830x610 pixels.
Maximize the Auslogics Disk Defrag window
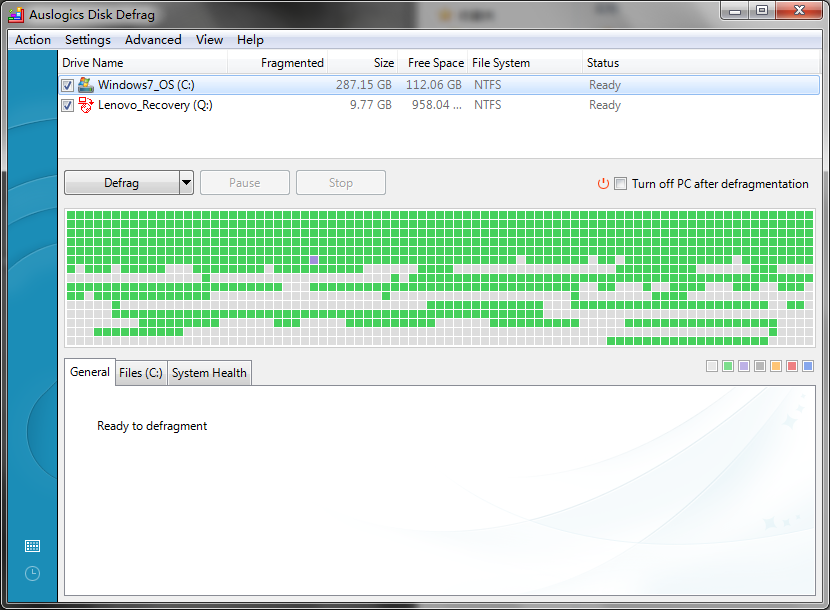[762, 11]
